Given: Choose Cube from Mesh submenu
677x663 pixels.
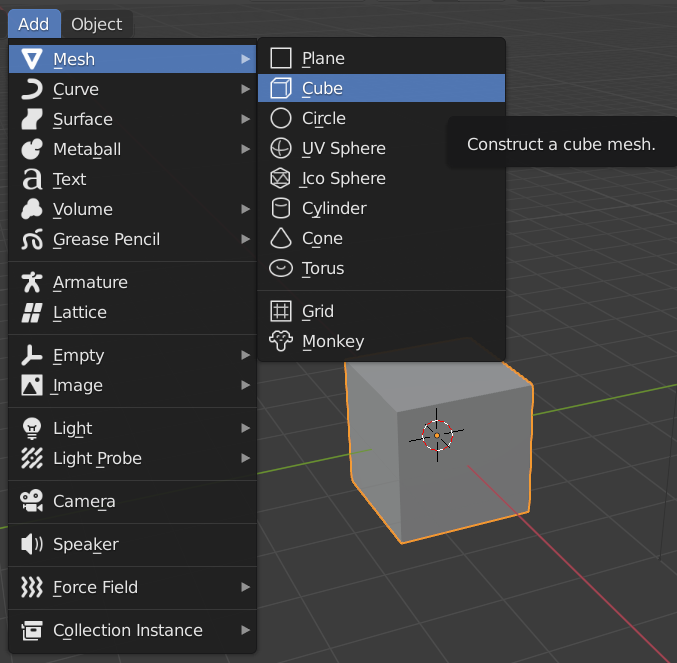Looking at the screenshot, I should click(381, 88).
